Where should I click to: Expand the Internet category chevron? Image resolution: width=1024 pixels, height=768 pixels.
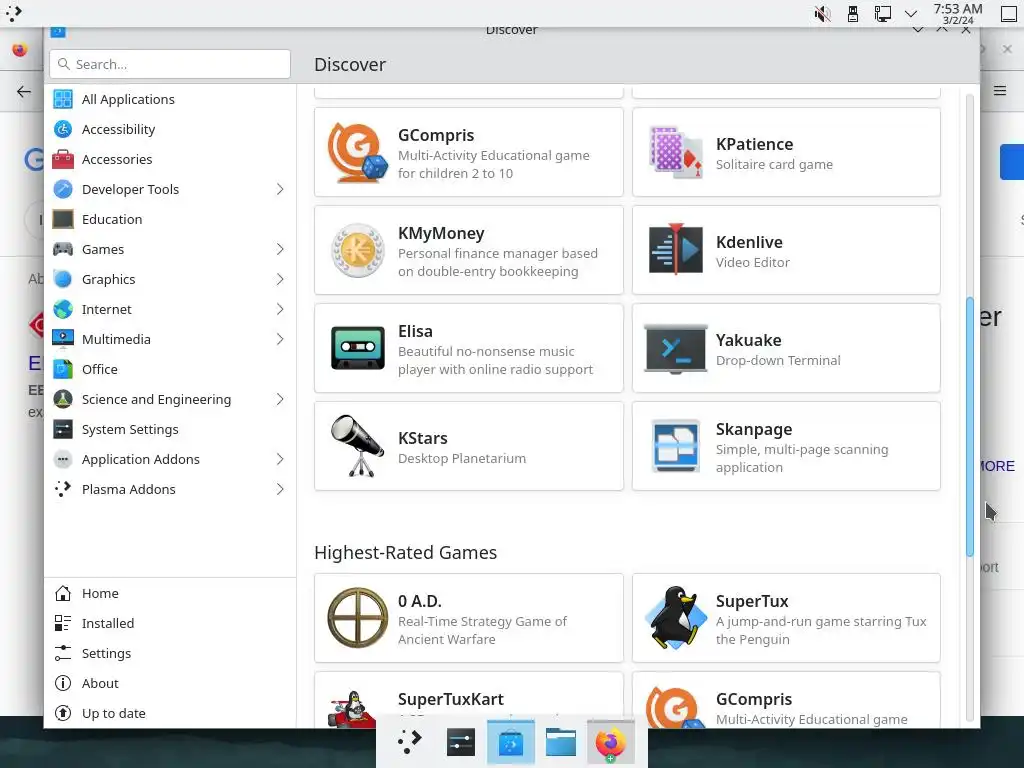click(280, 310)
